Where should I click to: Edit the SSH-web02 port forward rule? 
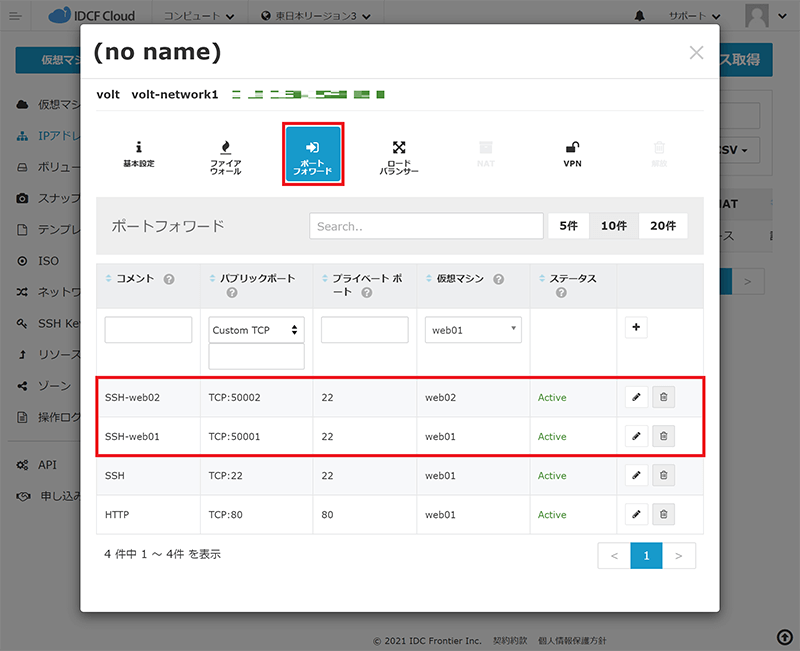(635, 397)
